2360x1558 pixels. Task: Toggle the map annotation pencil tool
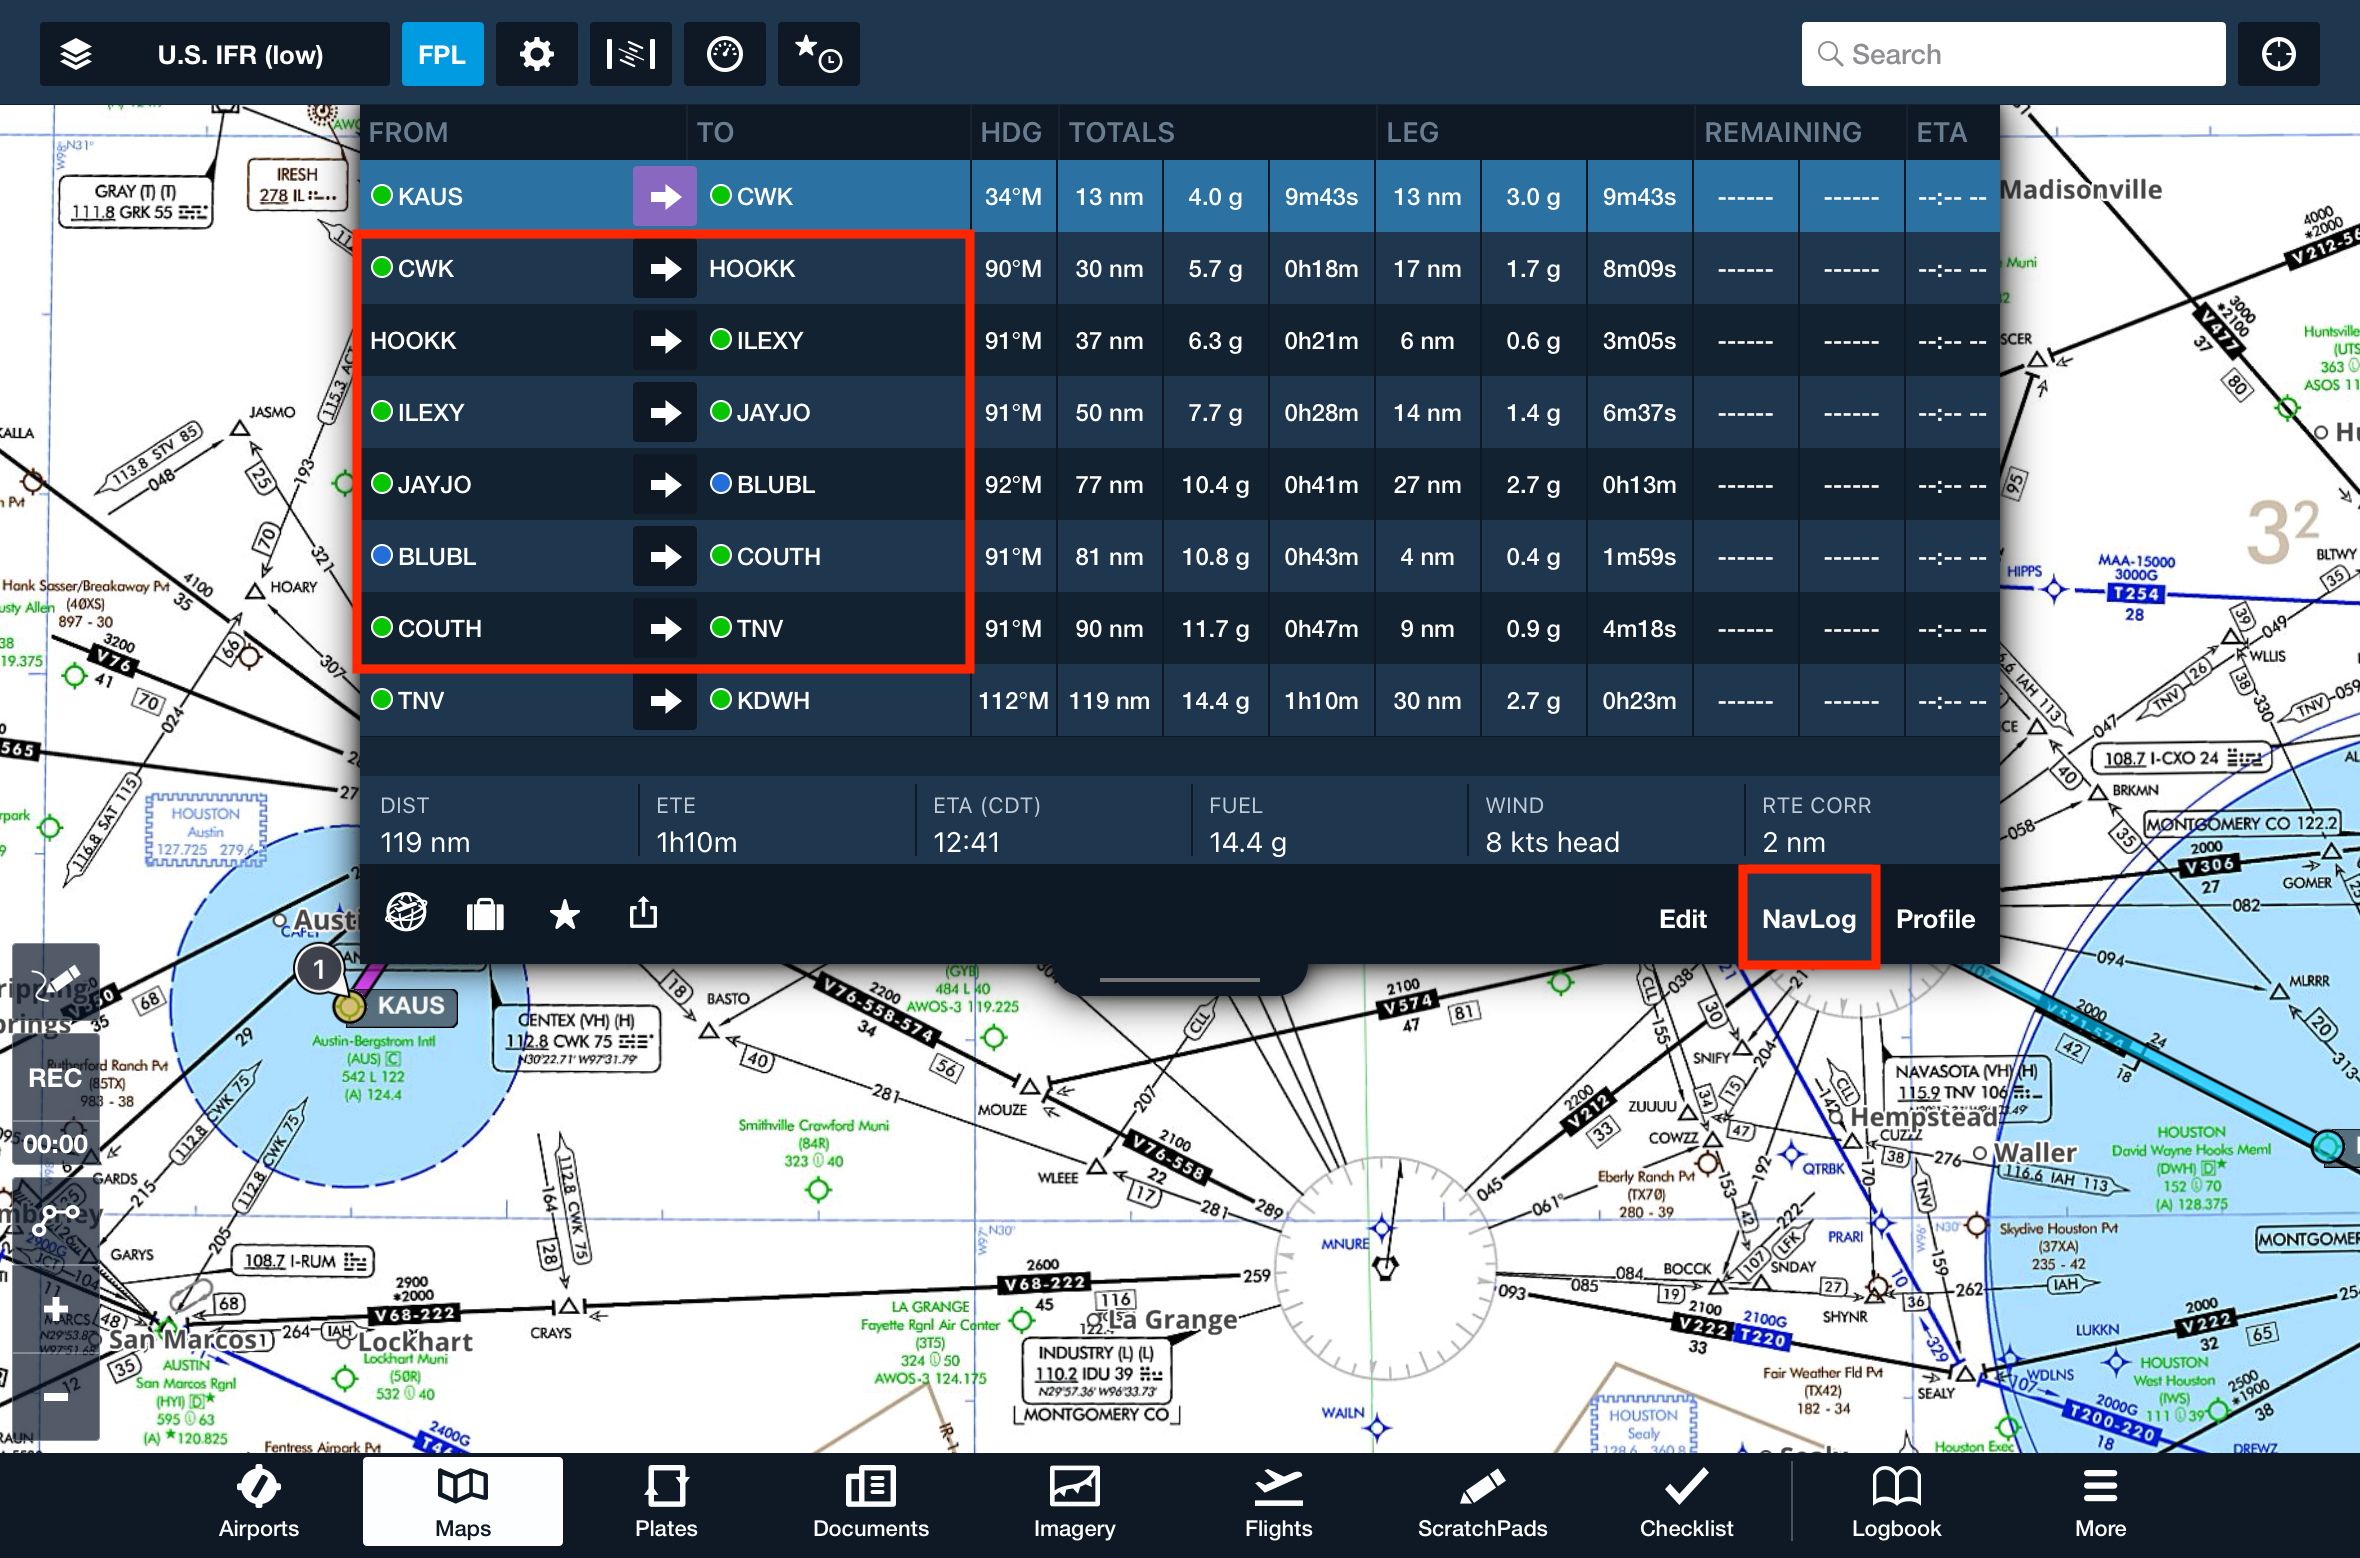[55, 982]
